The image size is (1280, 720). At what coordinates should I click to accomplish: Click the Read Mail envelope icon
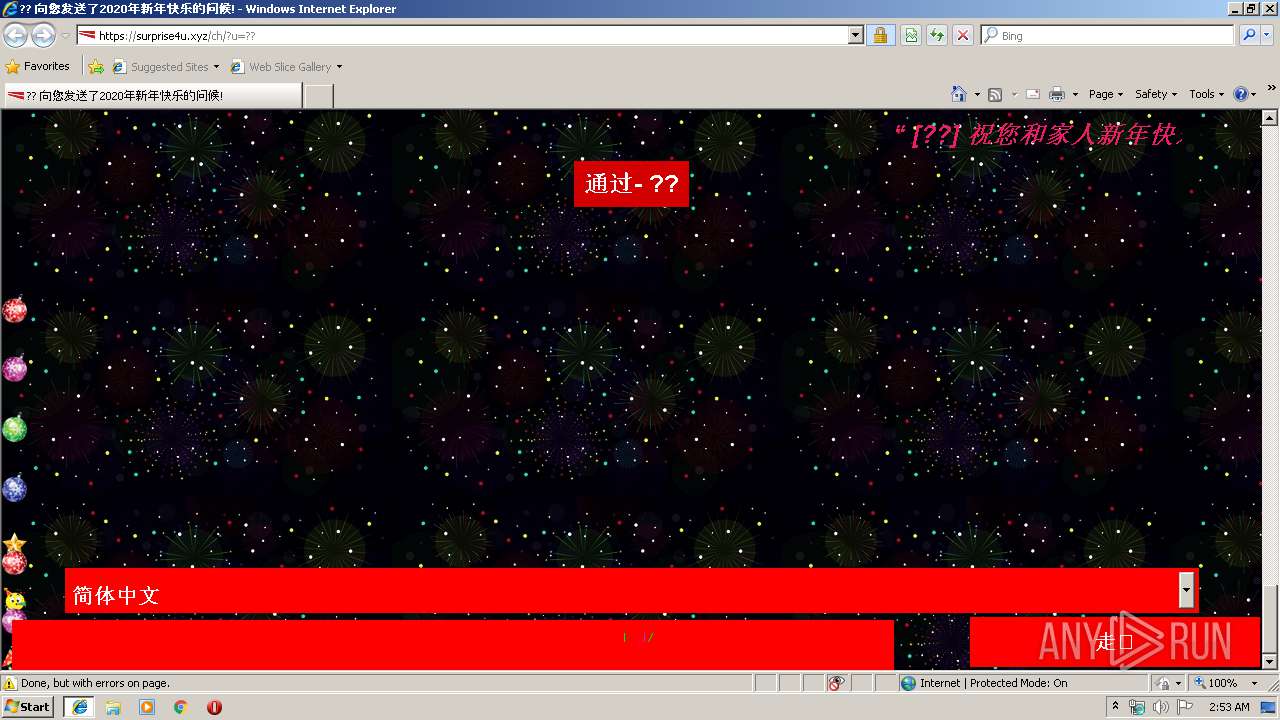tap(1033, 94)
